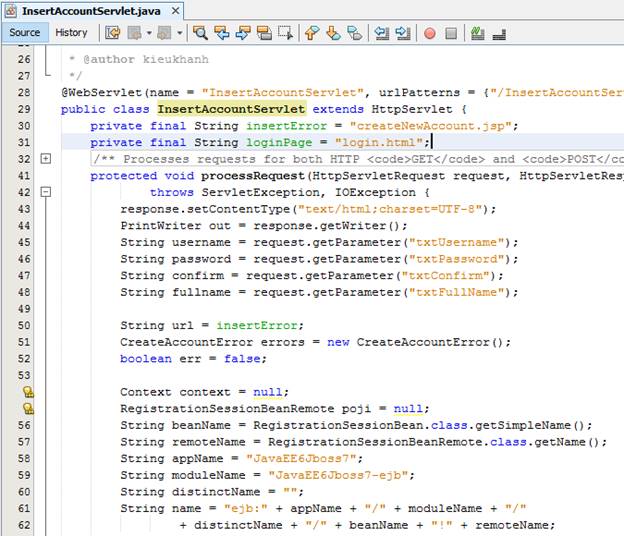The image size is (624, 536).
Task: Click line number 43 in the gutter
Action: tap(24, 209)
